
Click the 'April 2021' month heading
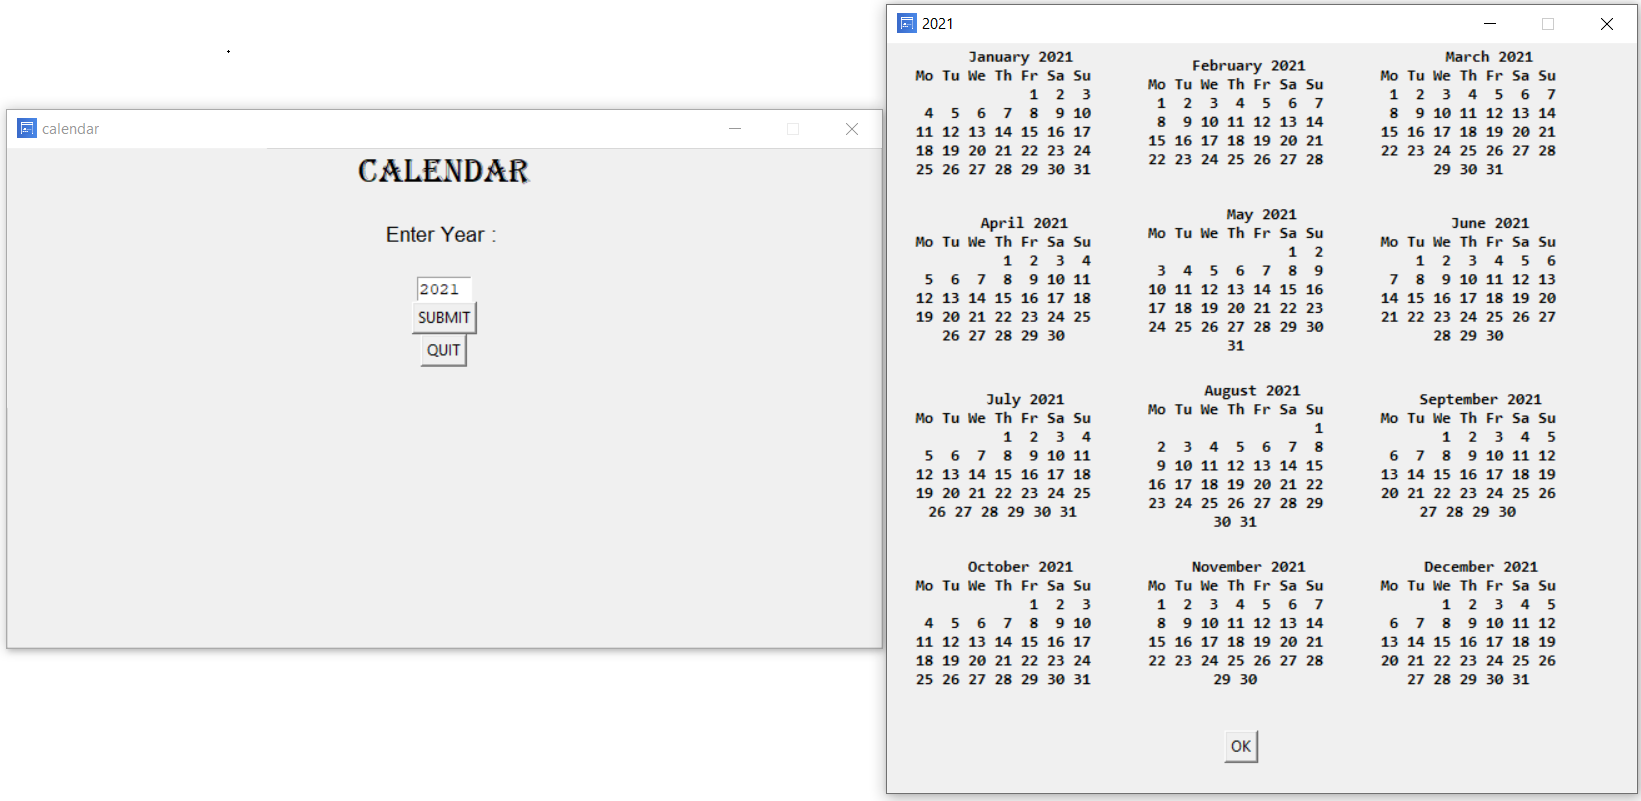1024,223
